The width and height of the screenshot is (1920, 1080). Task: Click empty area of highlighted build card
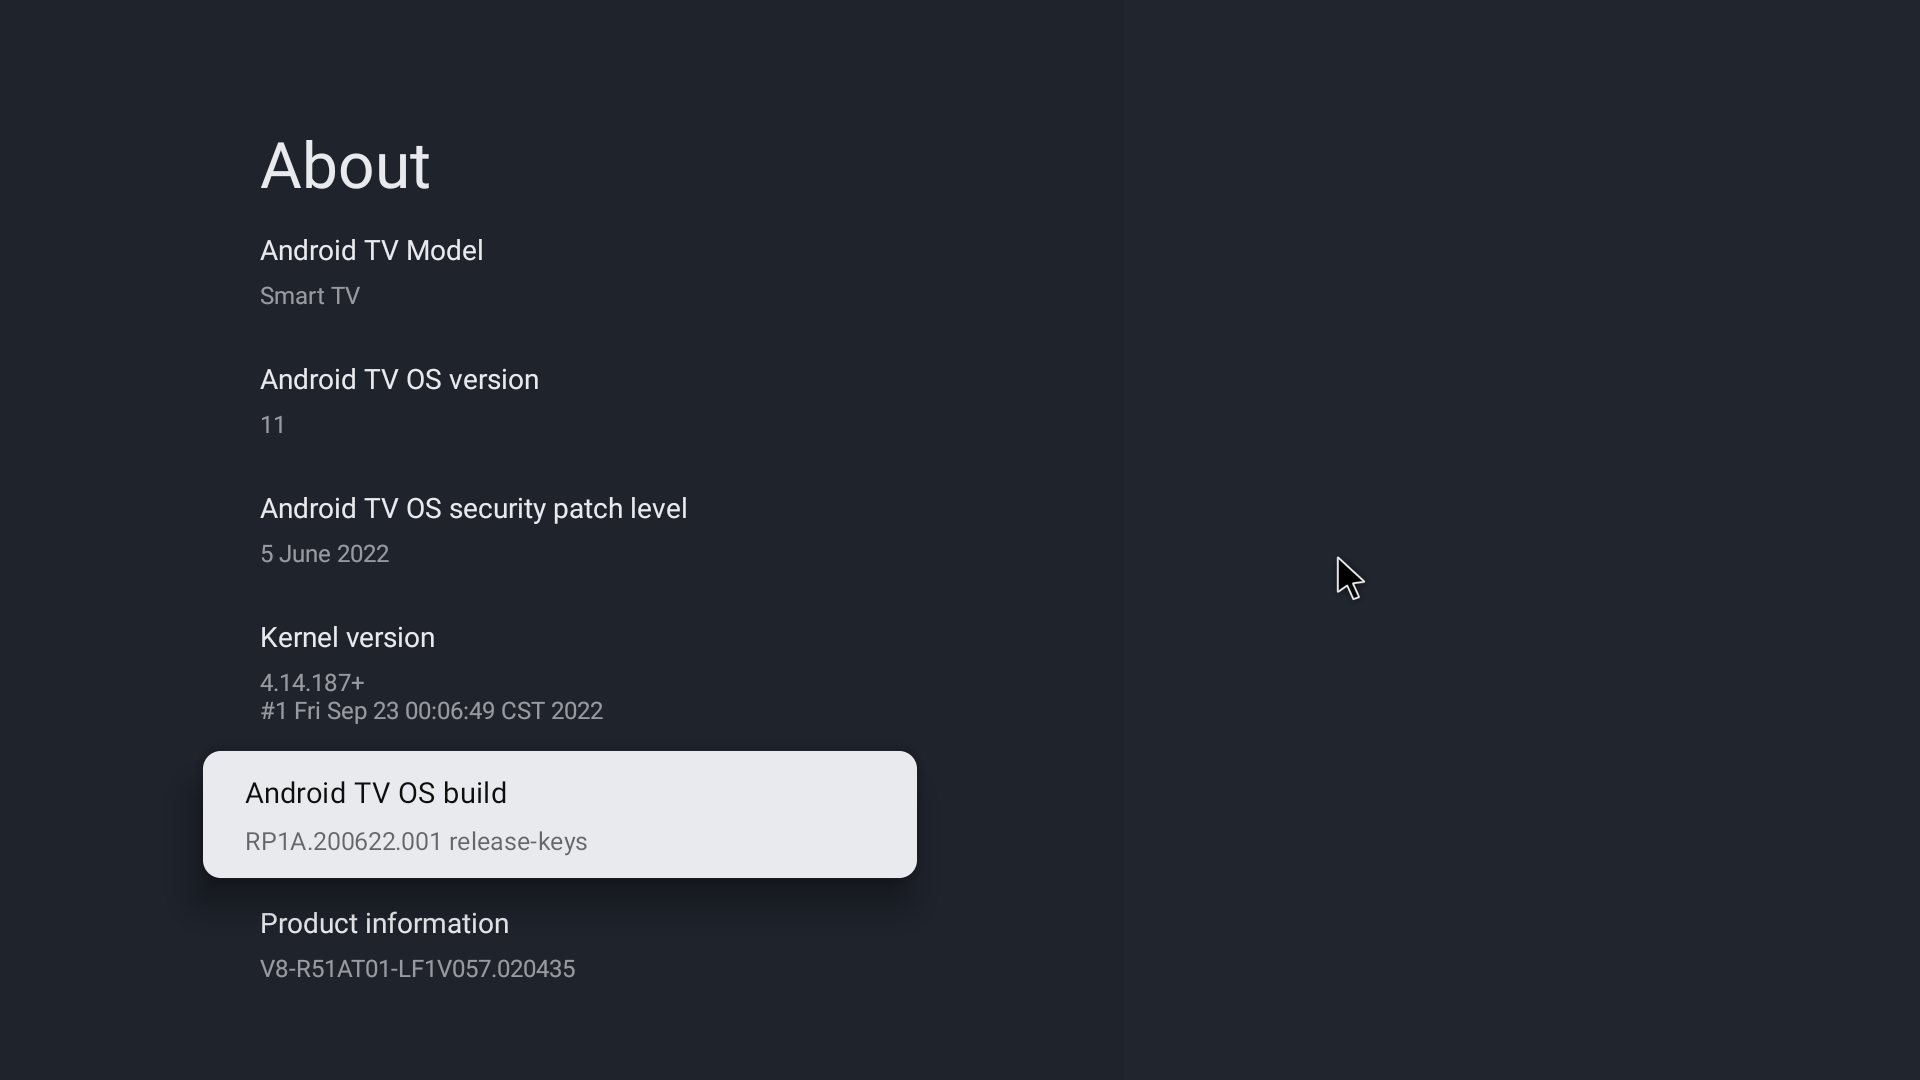(760, 814)
